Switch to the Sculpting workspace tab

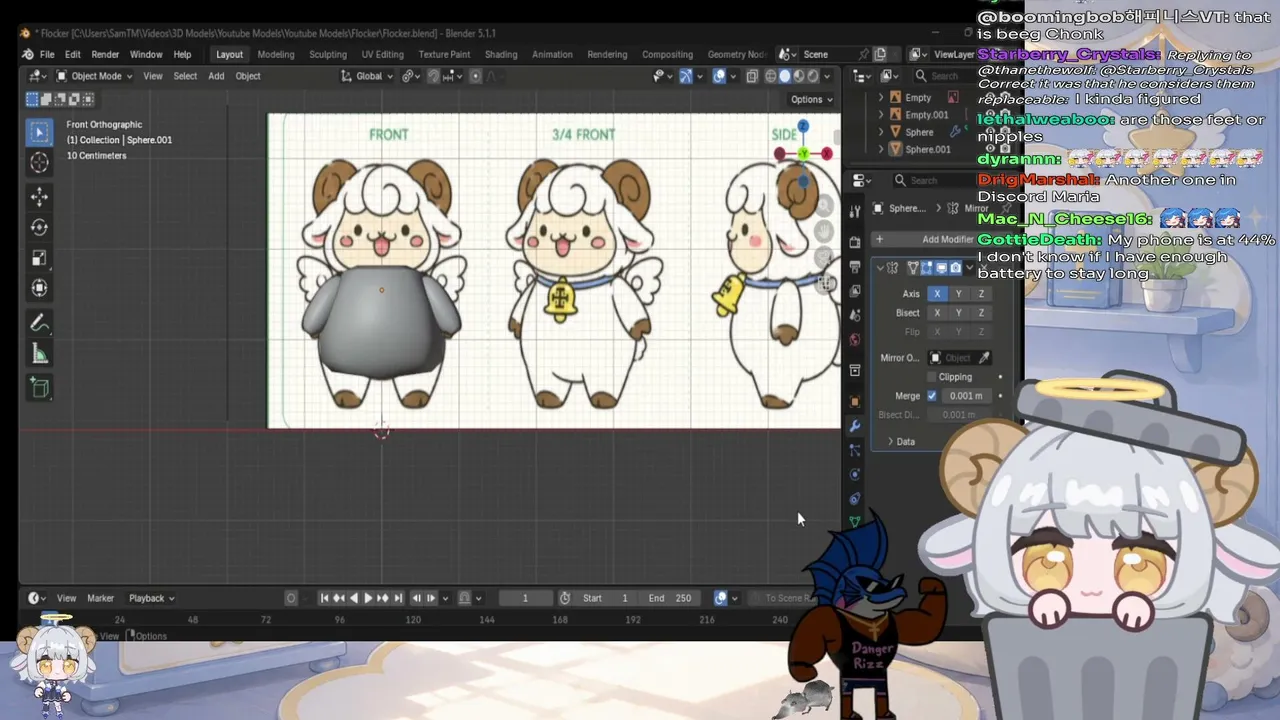point(328,54)
